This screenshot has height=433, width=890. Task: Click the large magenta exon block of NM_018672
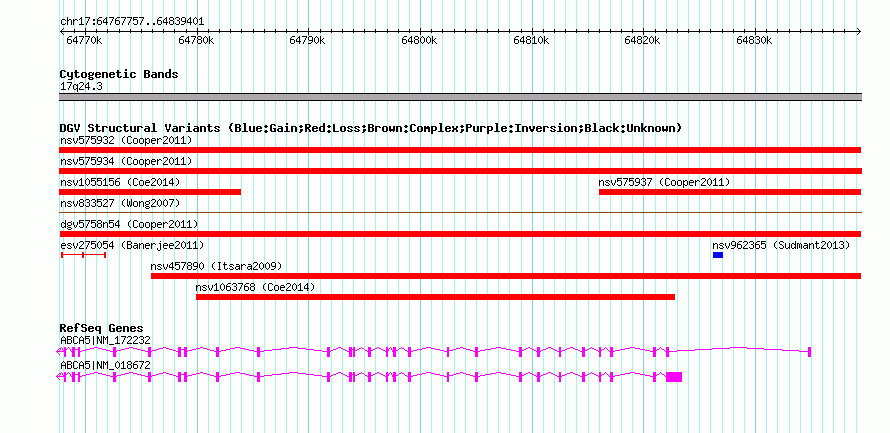[674, 377]
